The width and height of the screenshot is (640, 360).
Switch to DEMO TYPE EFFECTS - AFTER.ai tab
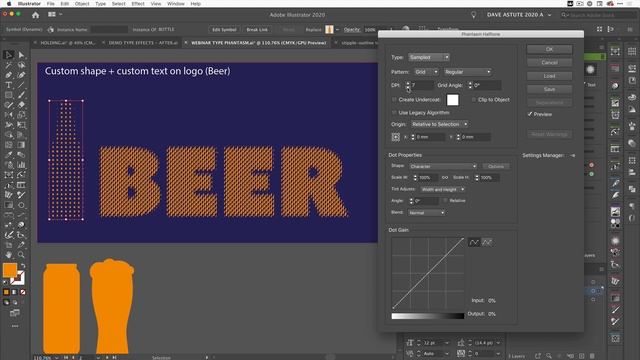tap(143, 42)
